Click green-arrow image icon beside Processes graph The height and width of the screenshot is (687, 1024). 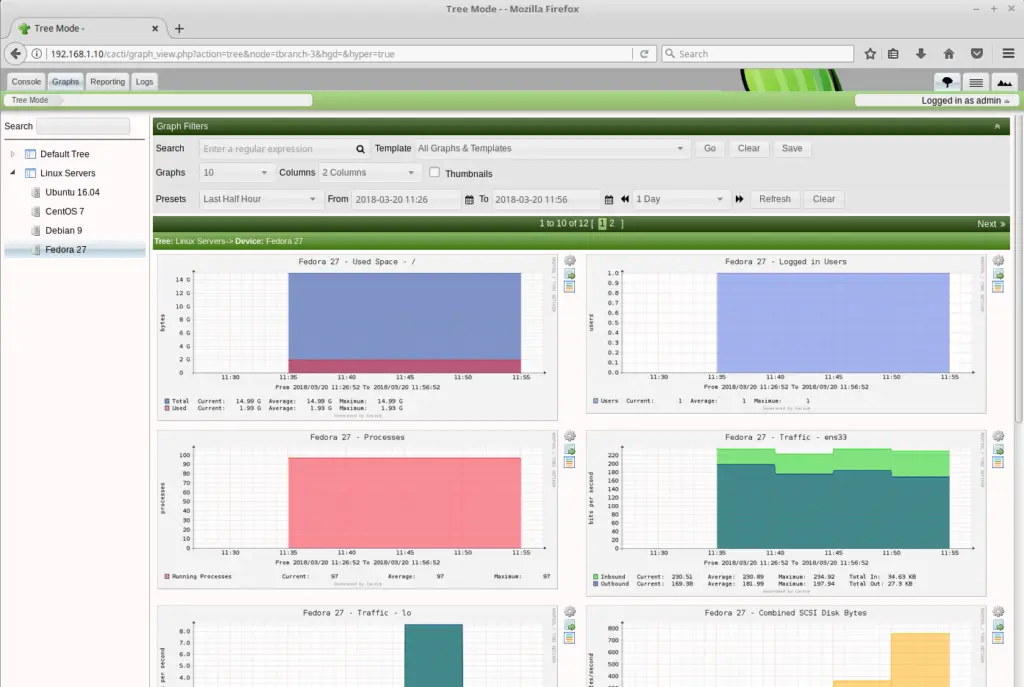coord(570,450)
